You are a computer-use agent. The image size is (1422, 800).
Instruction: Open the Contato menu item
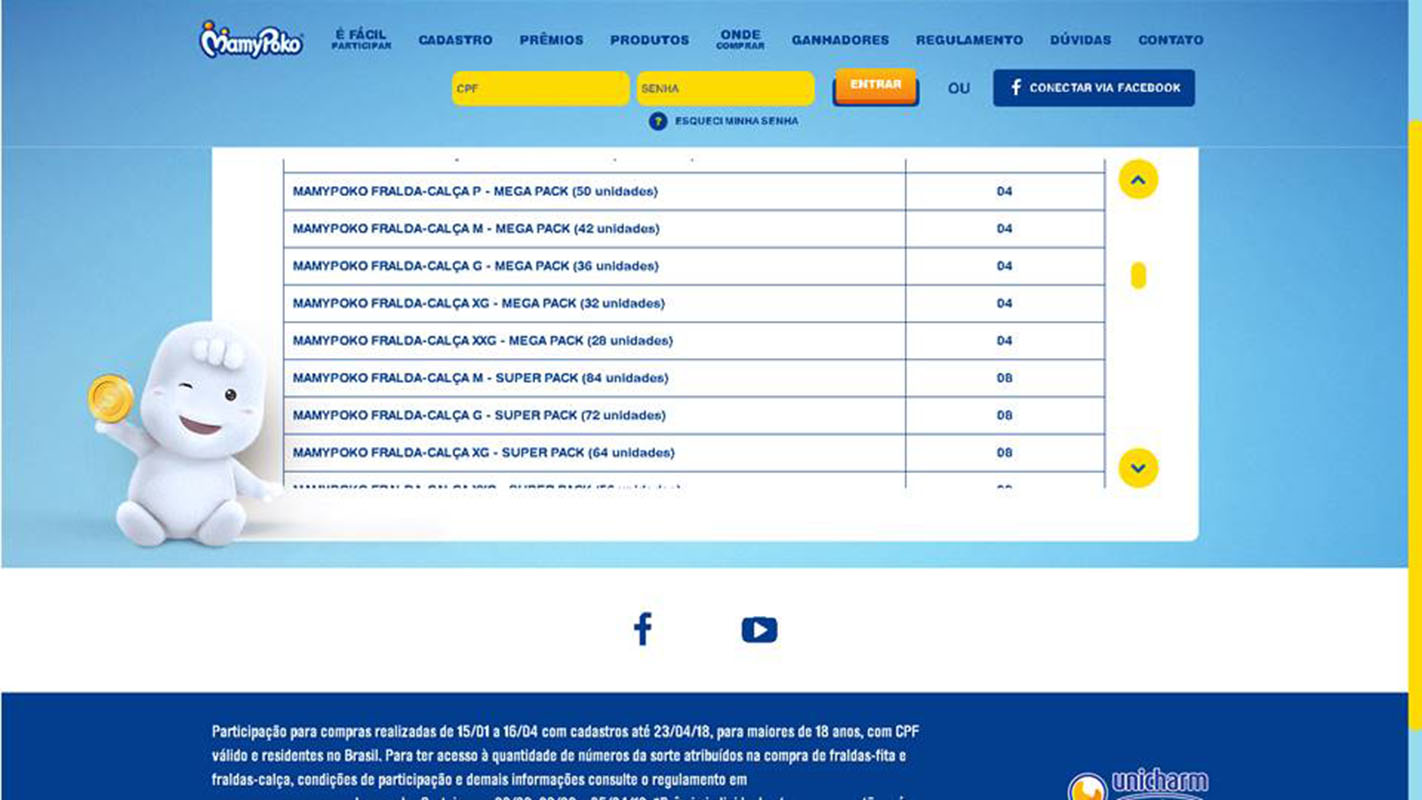click(1171, 40)
